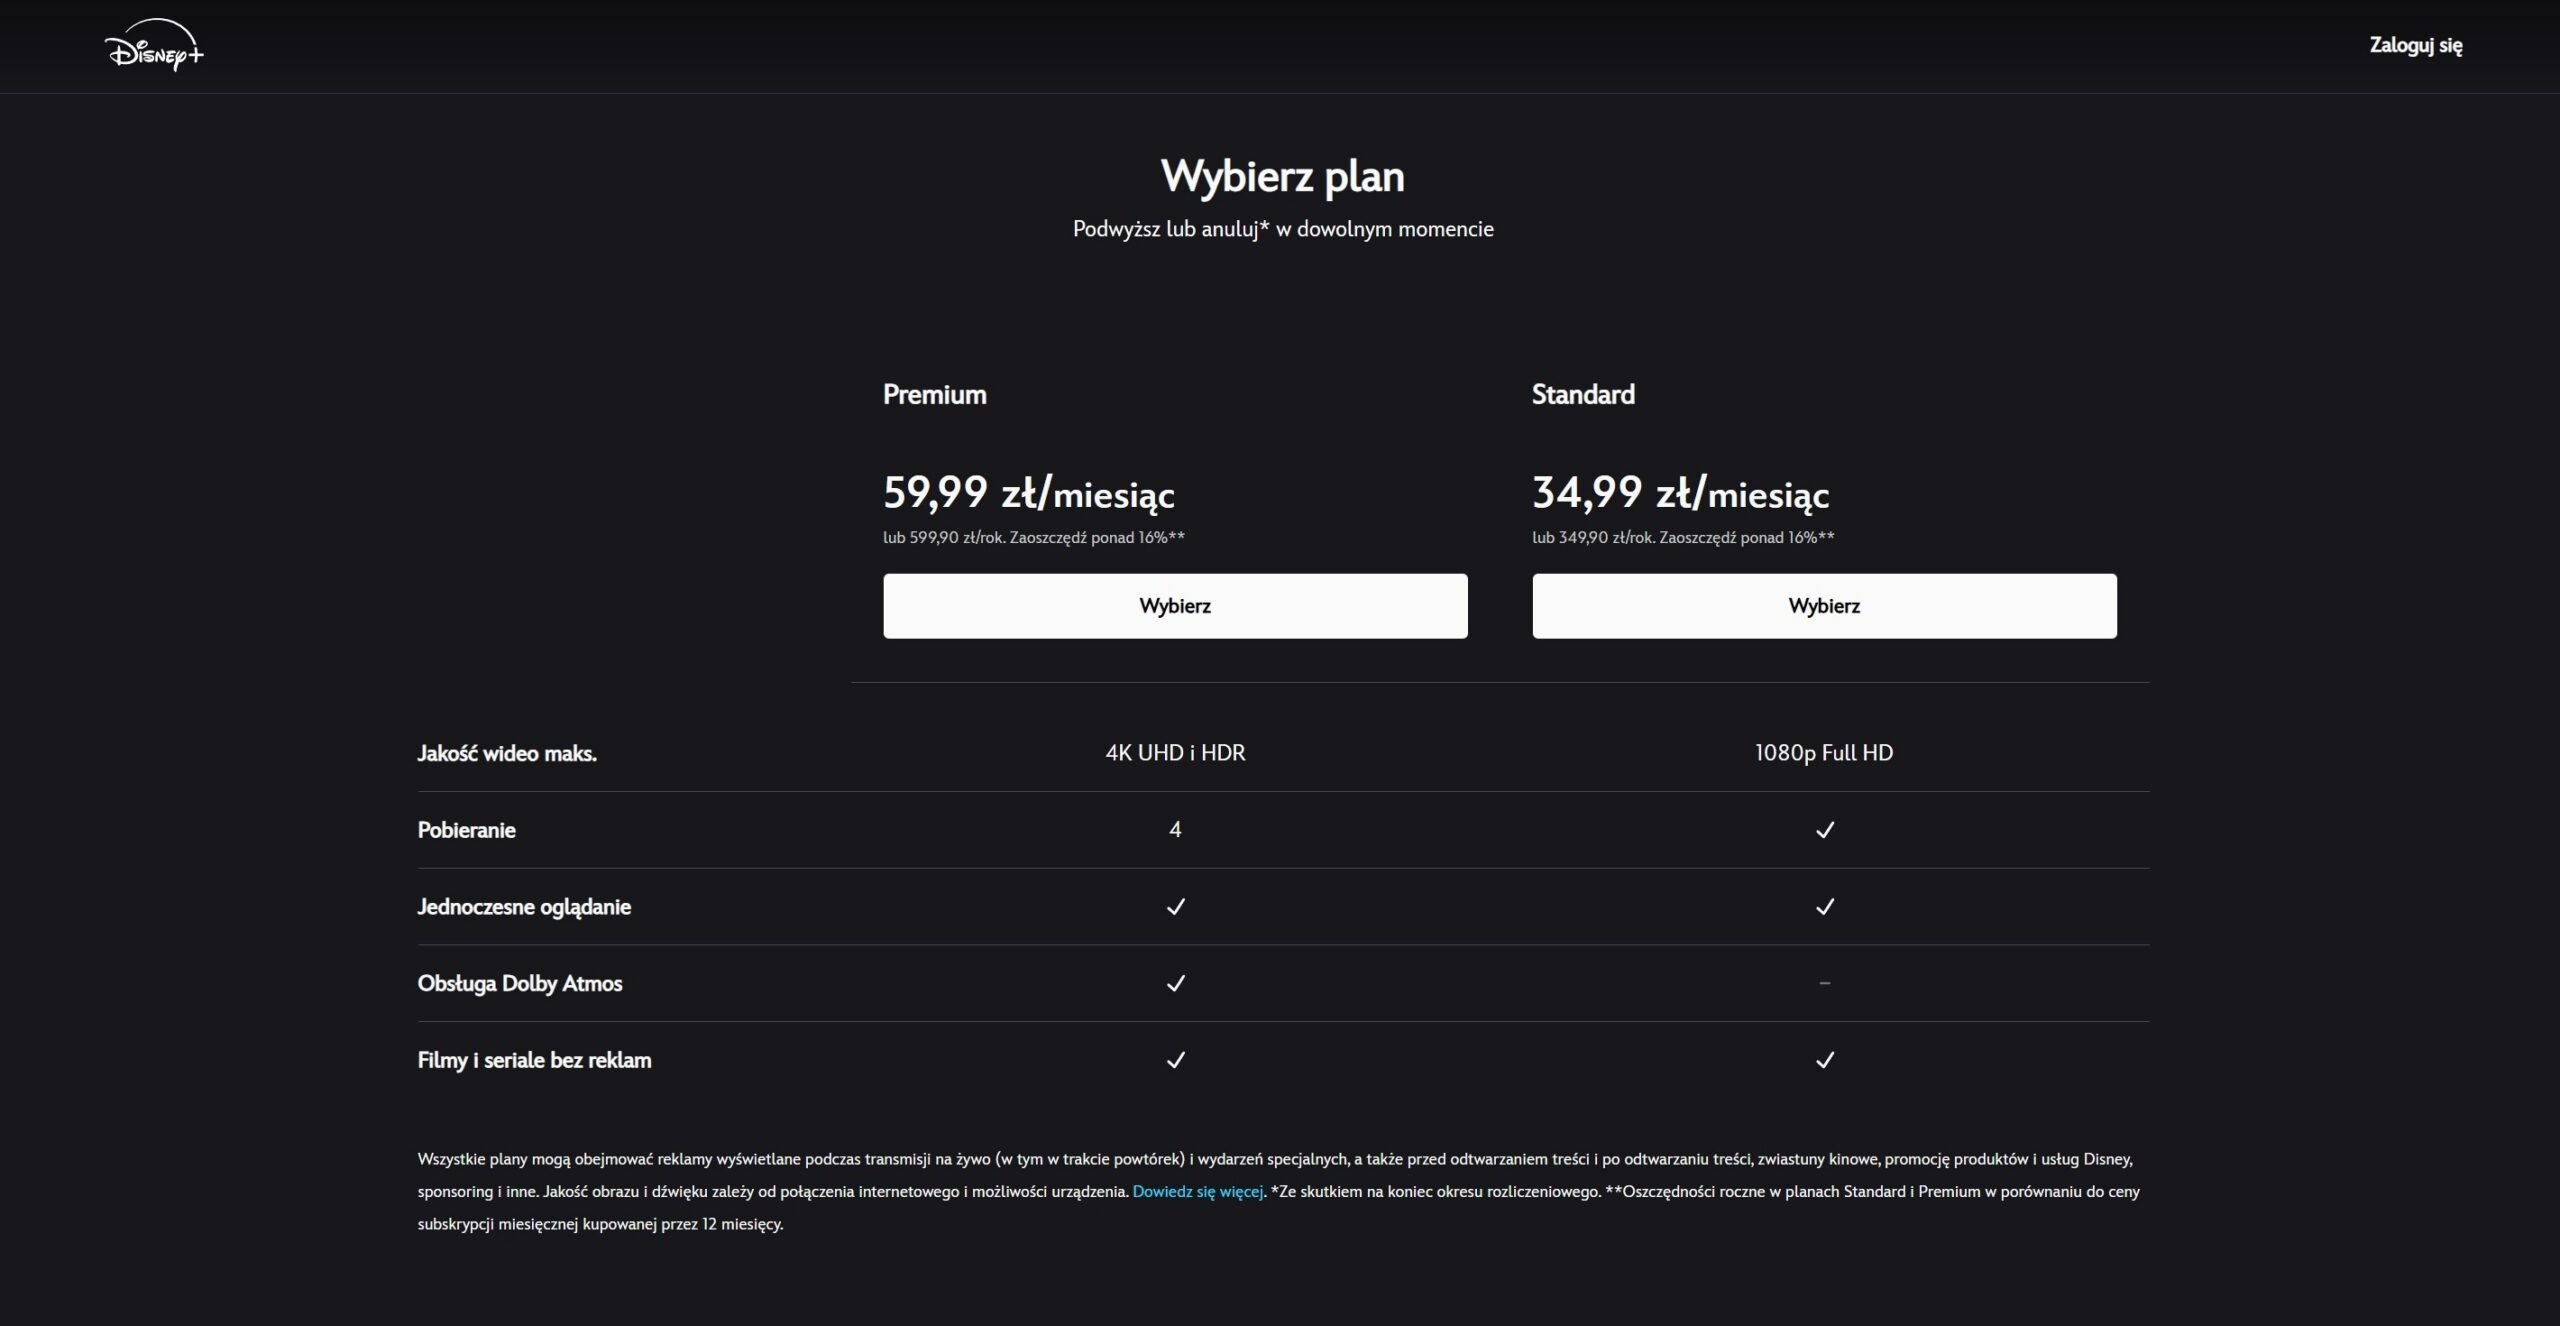Click Standard Jednoczesne oglądanie checkmark
Image resolution: width=2560 pixels, height=1326 pixels.
1824,907
